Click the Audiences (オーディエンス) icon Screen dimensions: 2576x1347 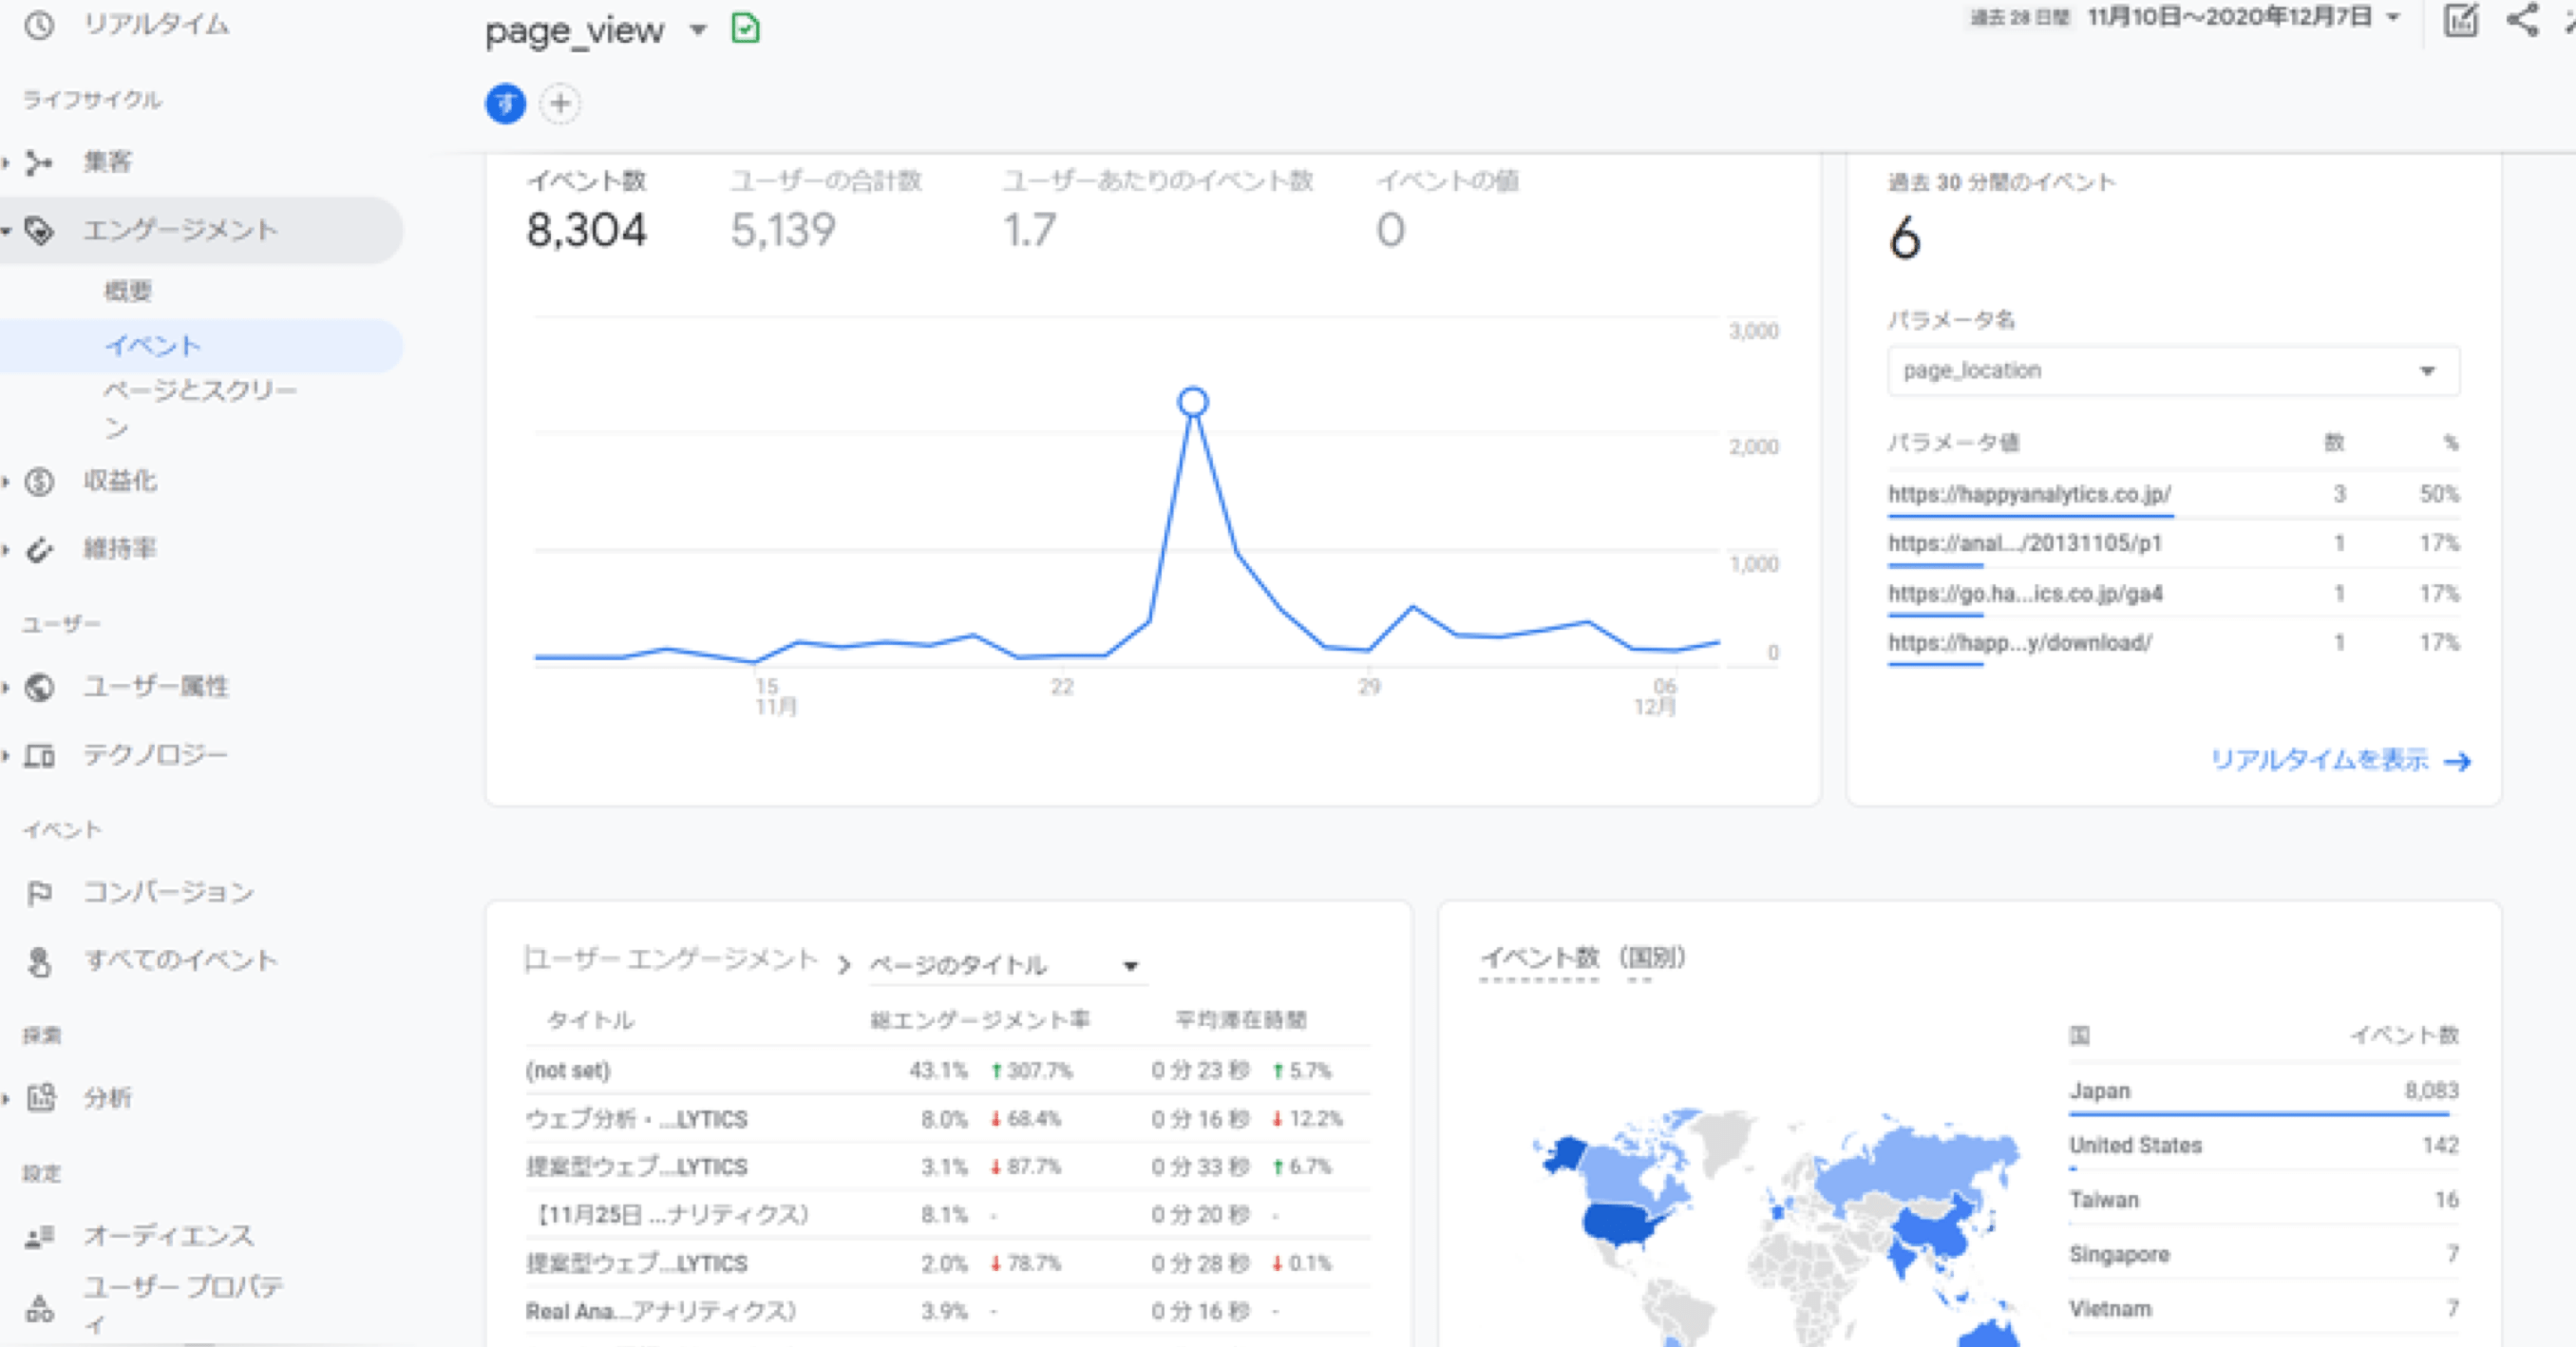pyautogui.click(x=39, y=1237)
